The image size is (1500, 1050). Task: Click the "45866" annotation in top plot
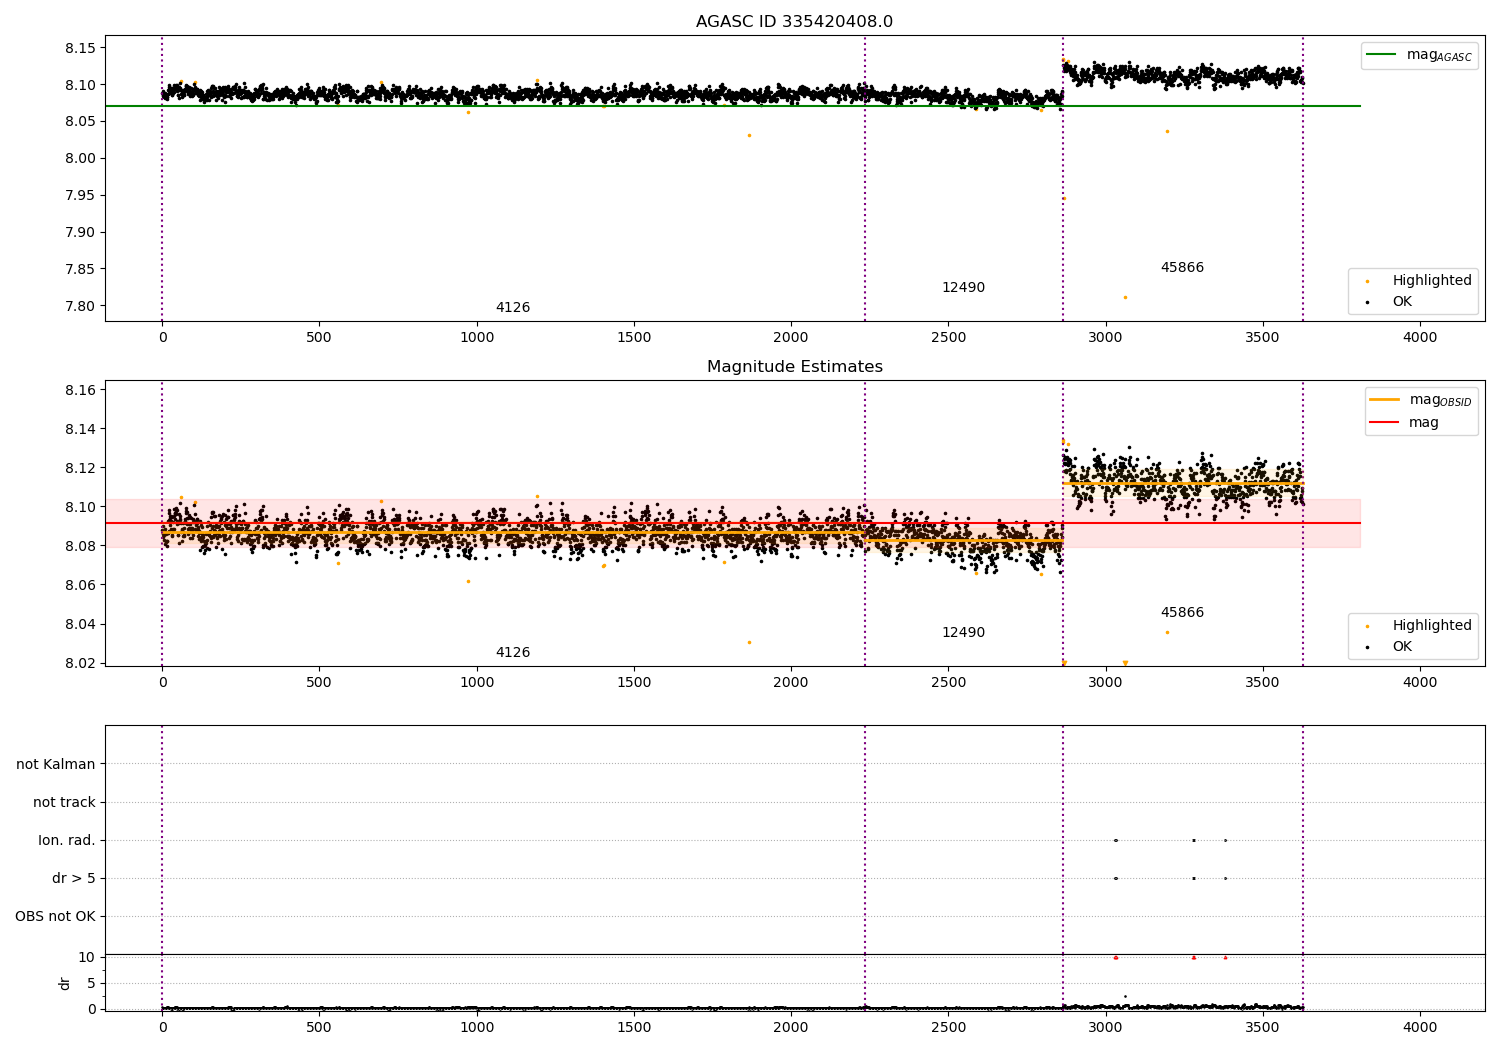(x=1182, y=268)
